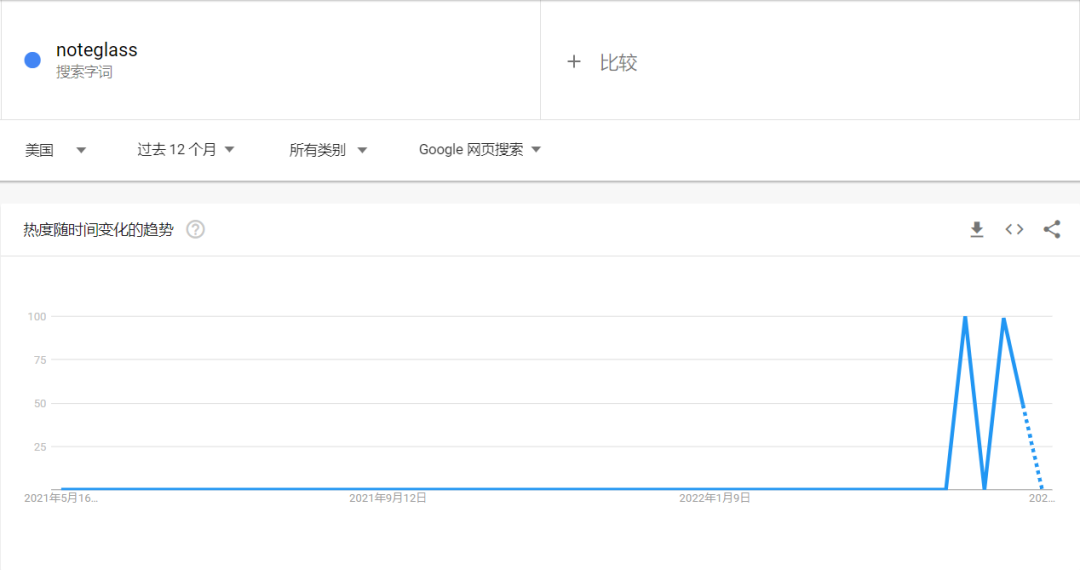
Task: Click the blue noteglass color dot
Action: (x=32, y=61)
